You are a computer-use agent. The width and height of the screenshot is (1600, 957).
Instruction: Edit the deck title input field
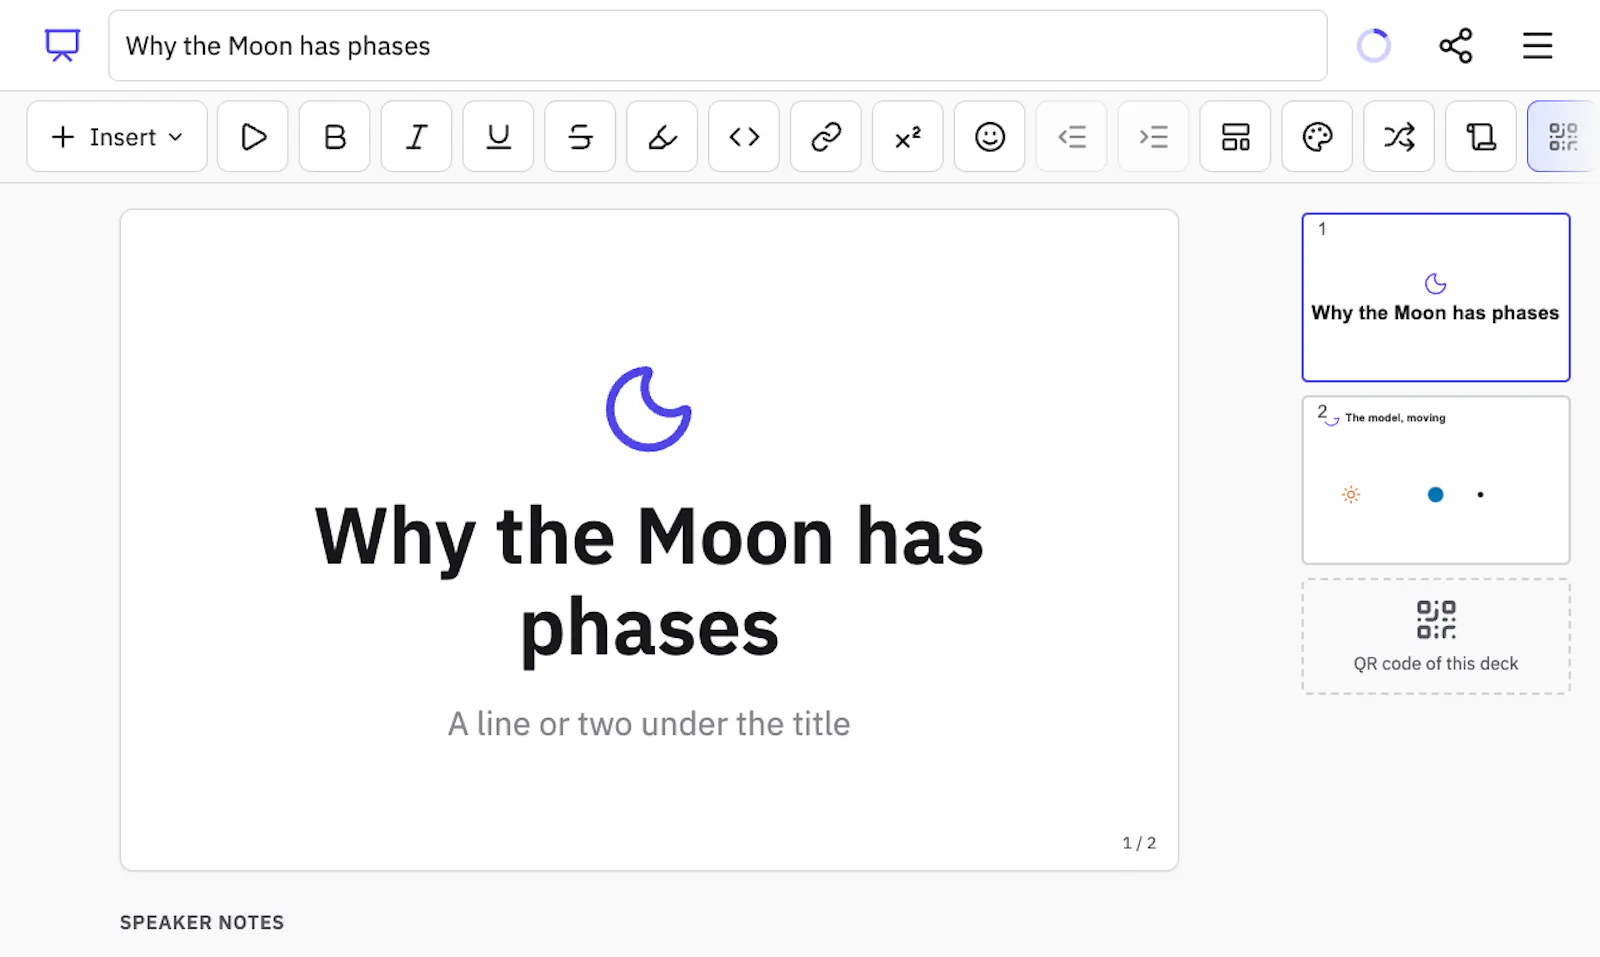(718, 46)
